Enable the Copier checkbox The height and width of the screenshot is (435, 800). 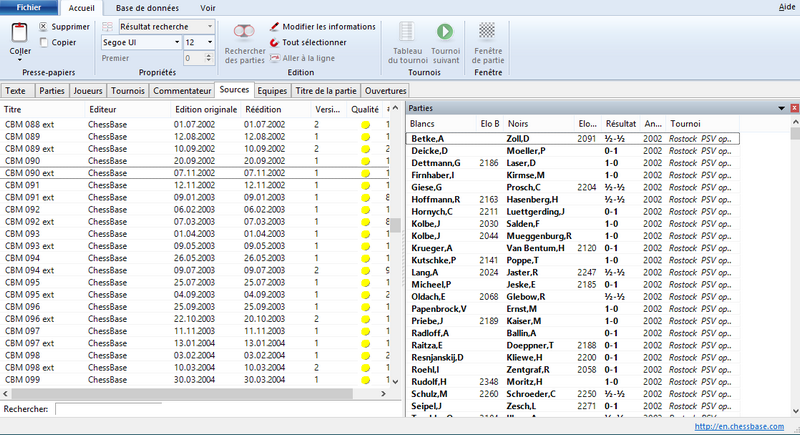click(43, 43)
